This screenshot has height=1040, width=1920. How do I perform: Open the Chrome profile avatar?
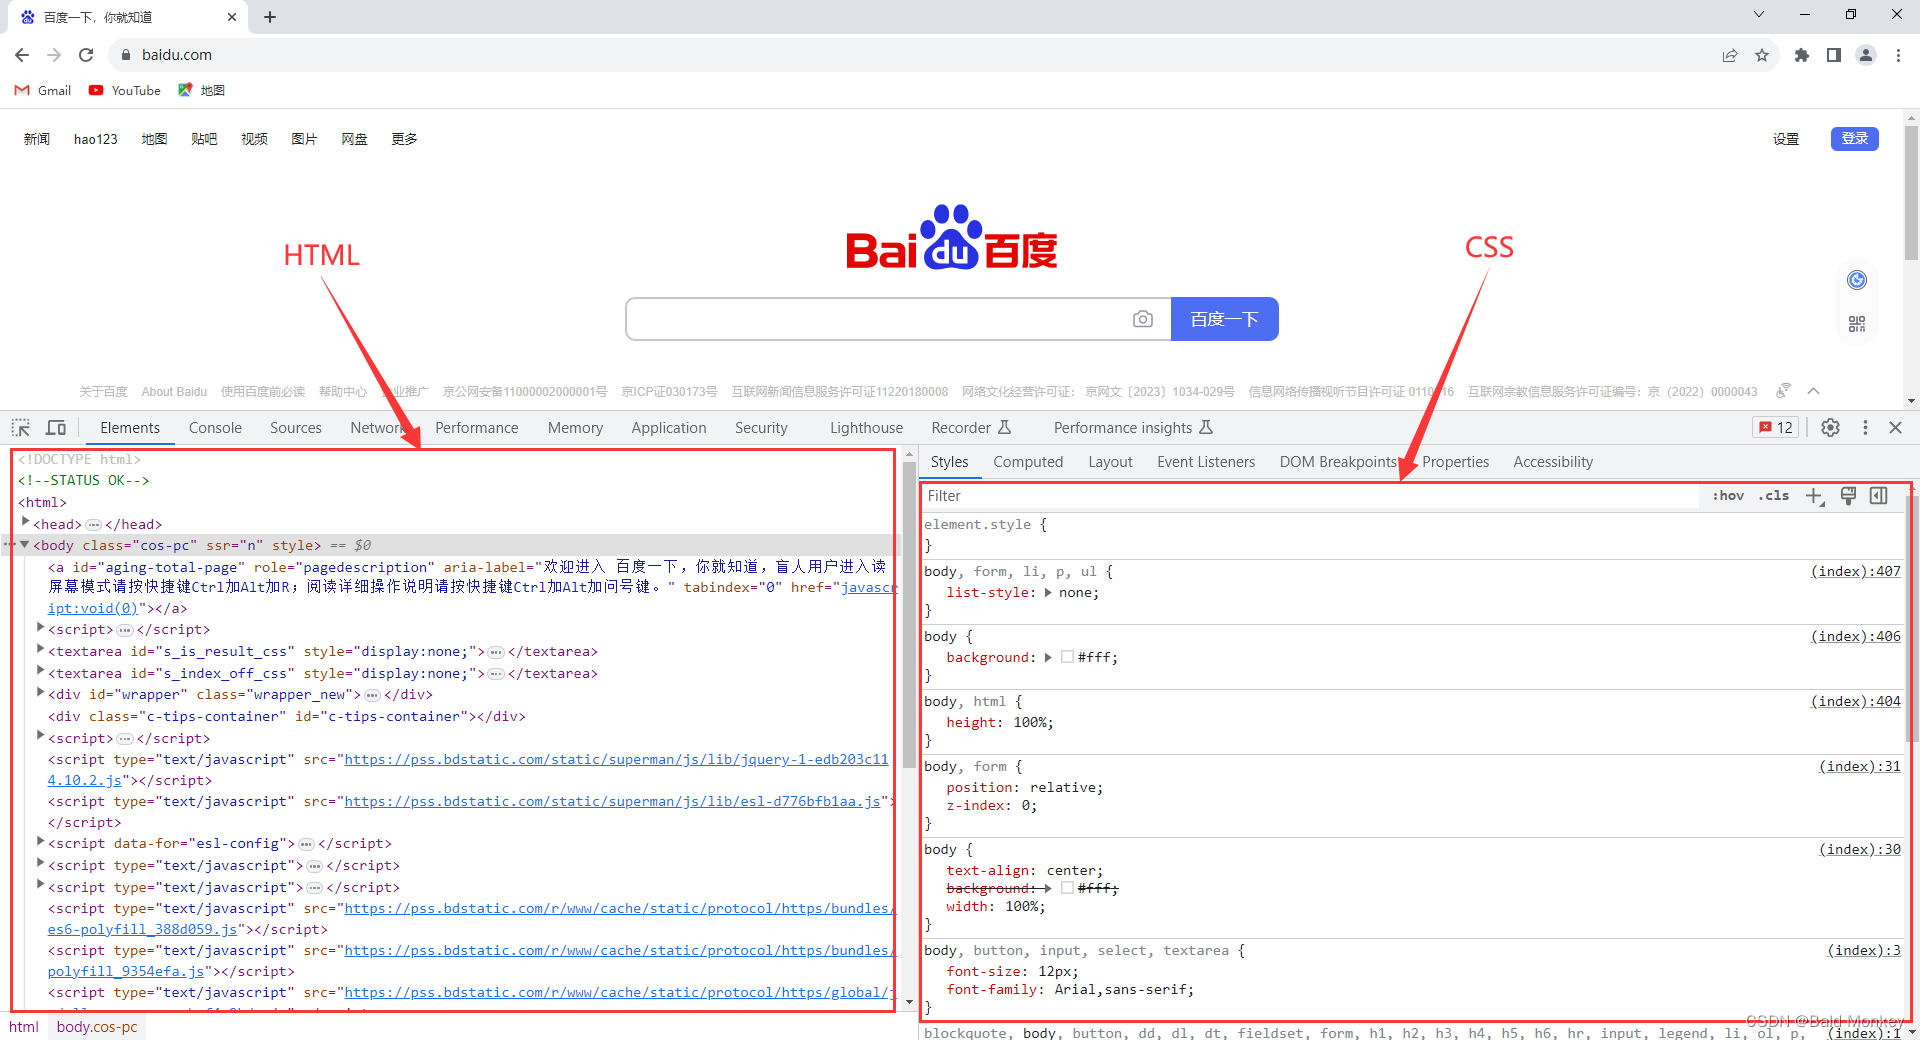click(x=1866, y=55)
